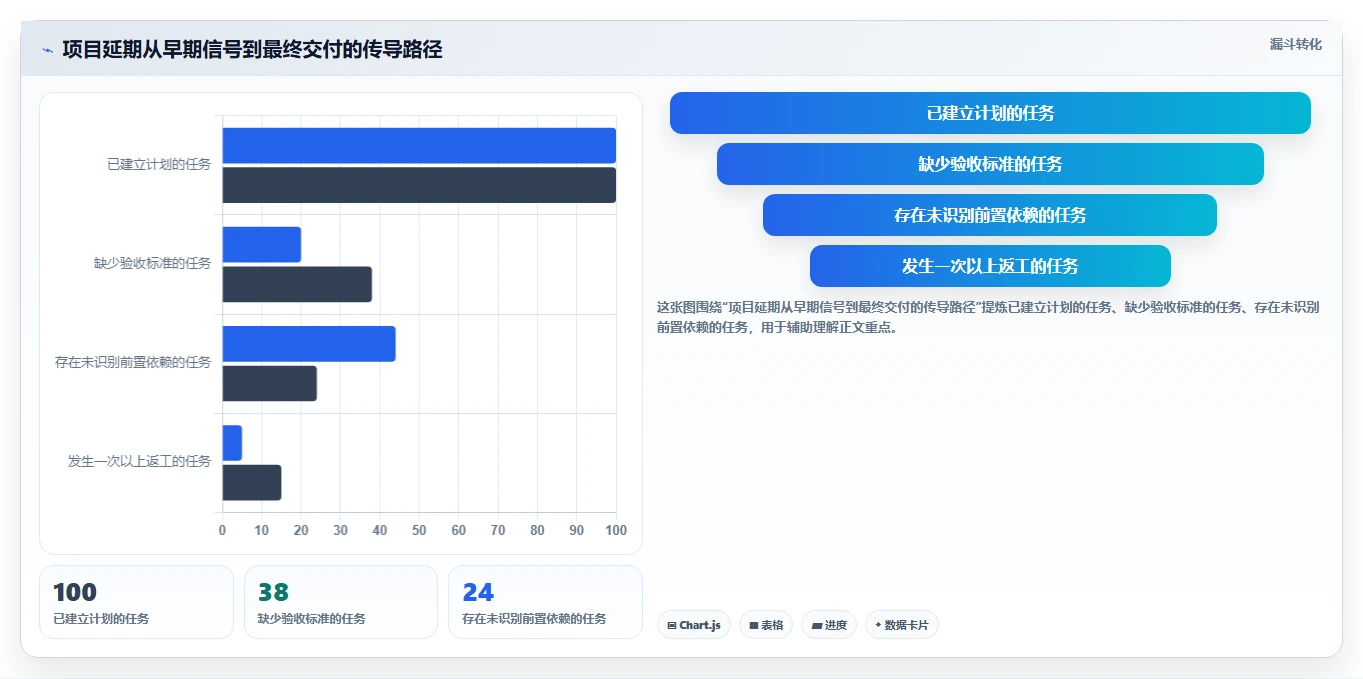Click the x-axis tick label 100

click(x=616, y=530)
